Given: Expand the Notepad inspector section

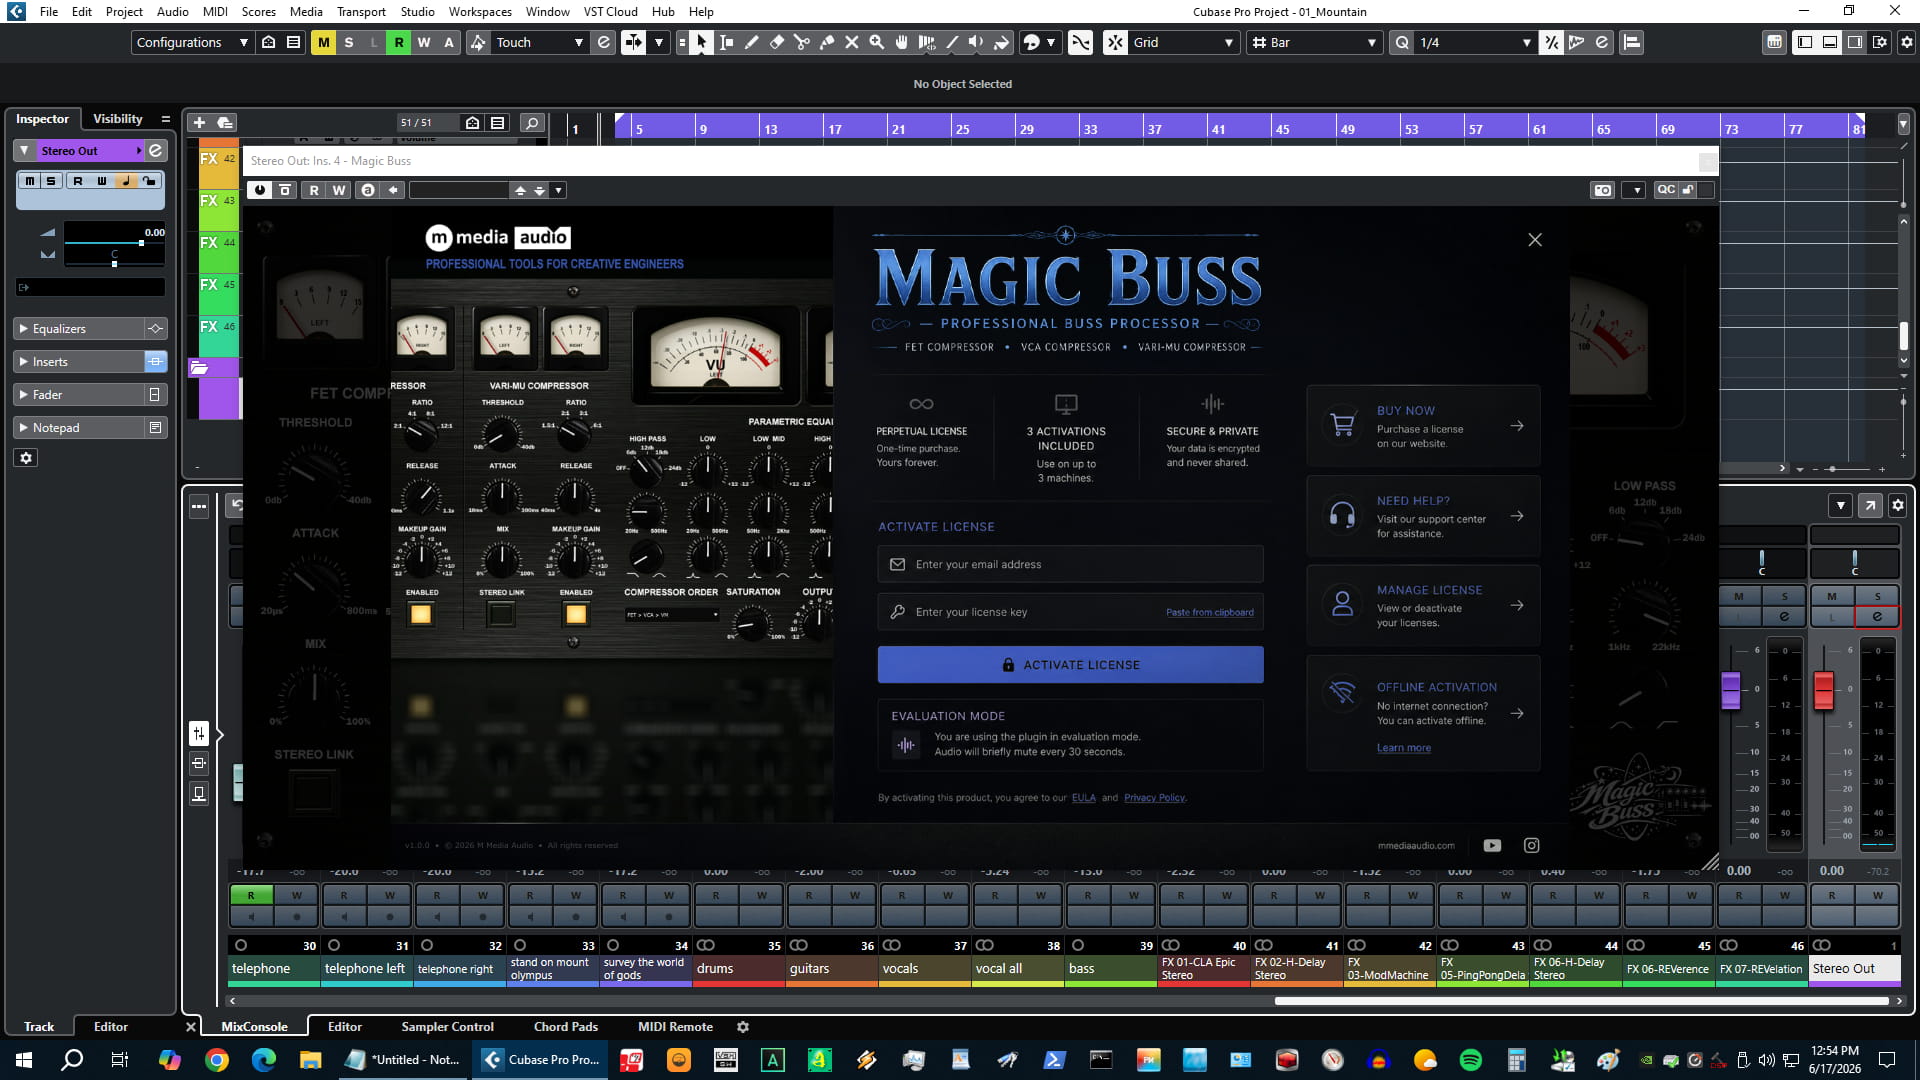Looking at the screenshot, I should click(80, 428).
